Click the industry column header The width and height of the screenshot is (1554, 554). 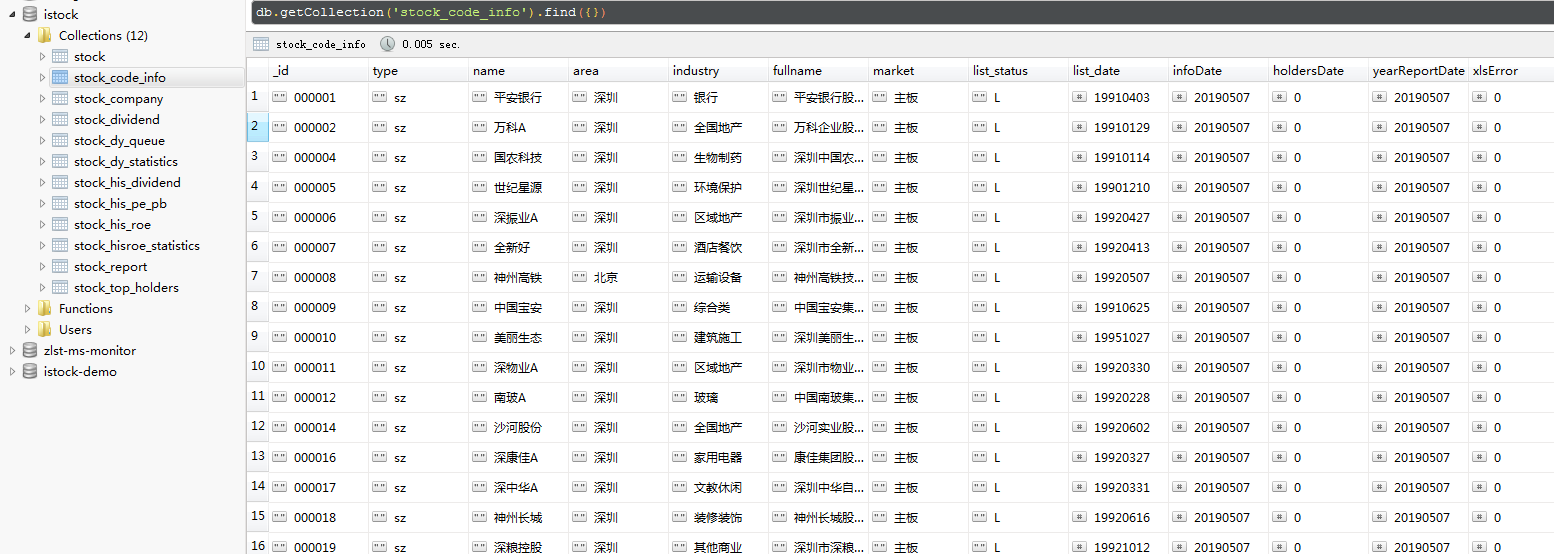[x=719, y=71]
